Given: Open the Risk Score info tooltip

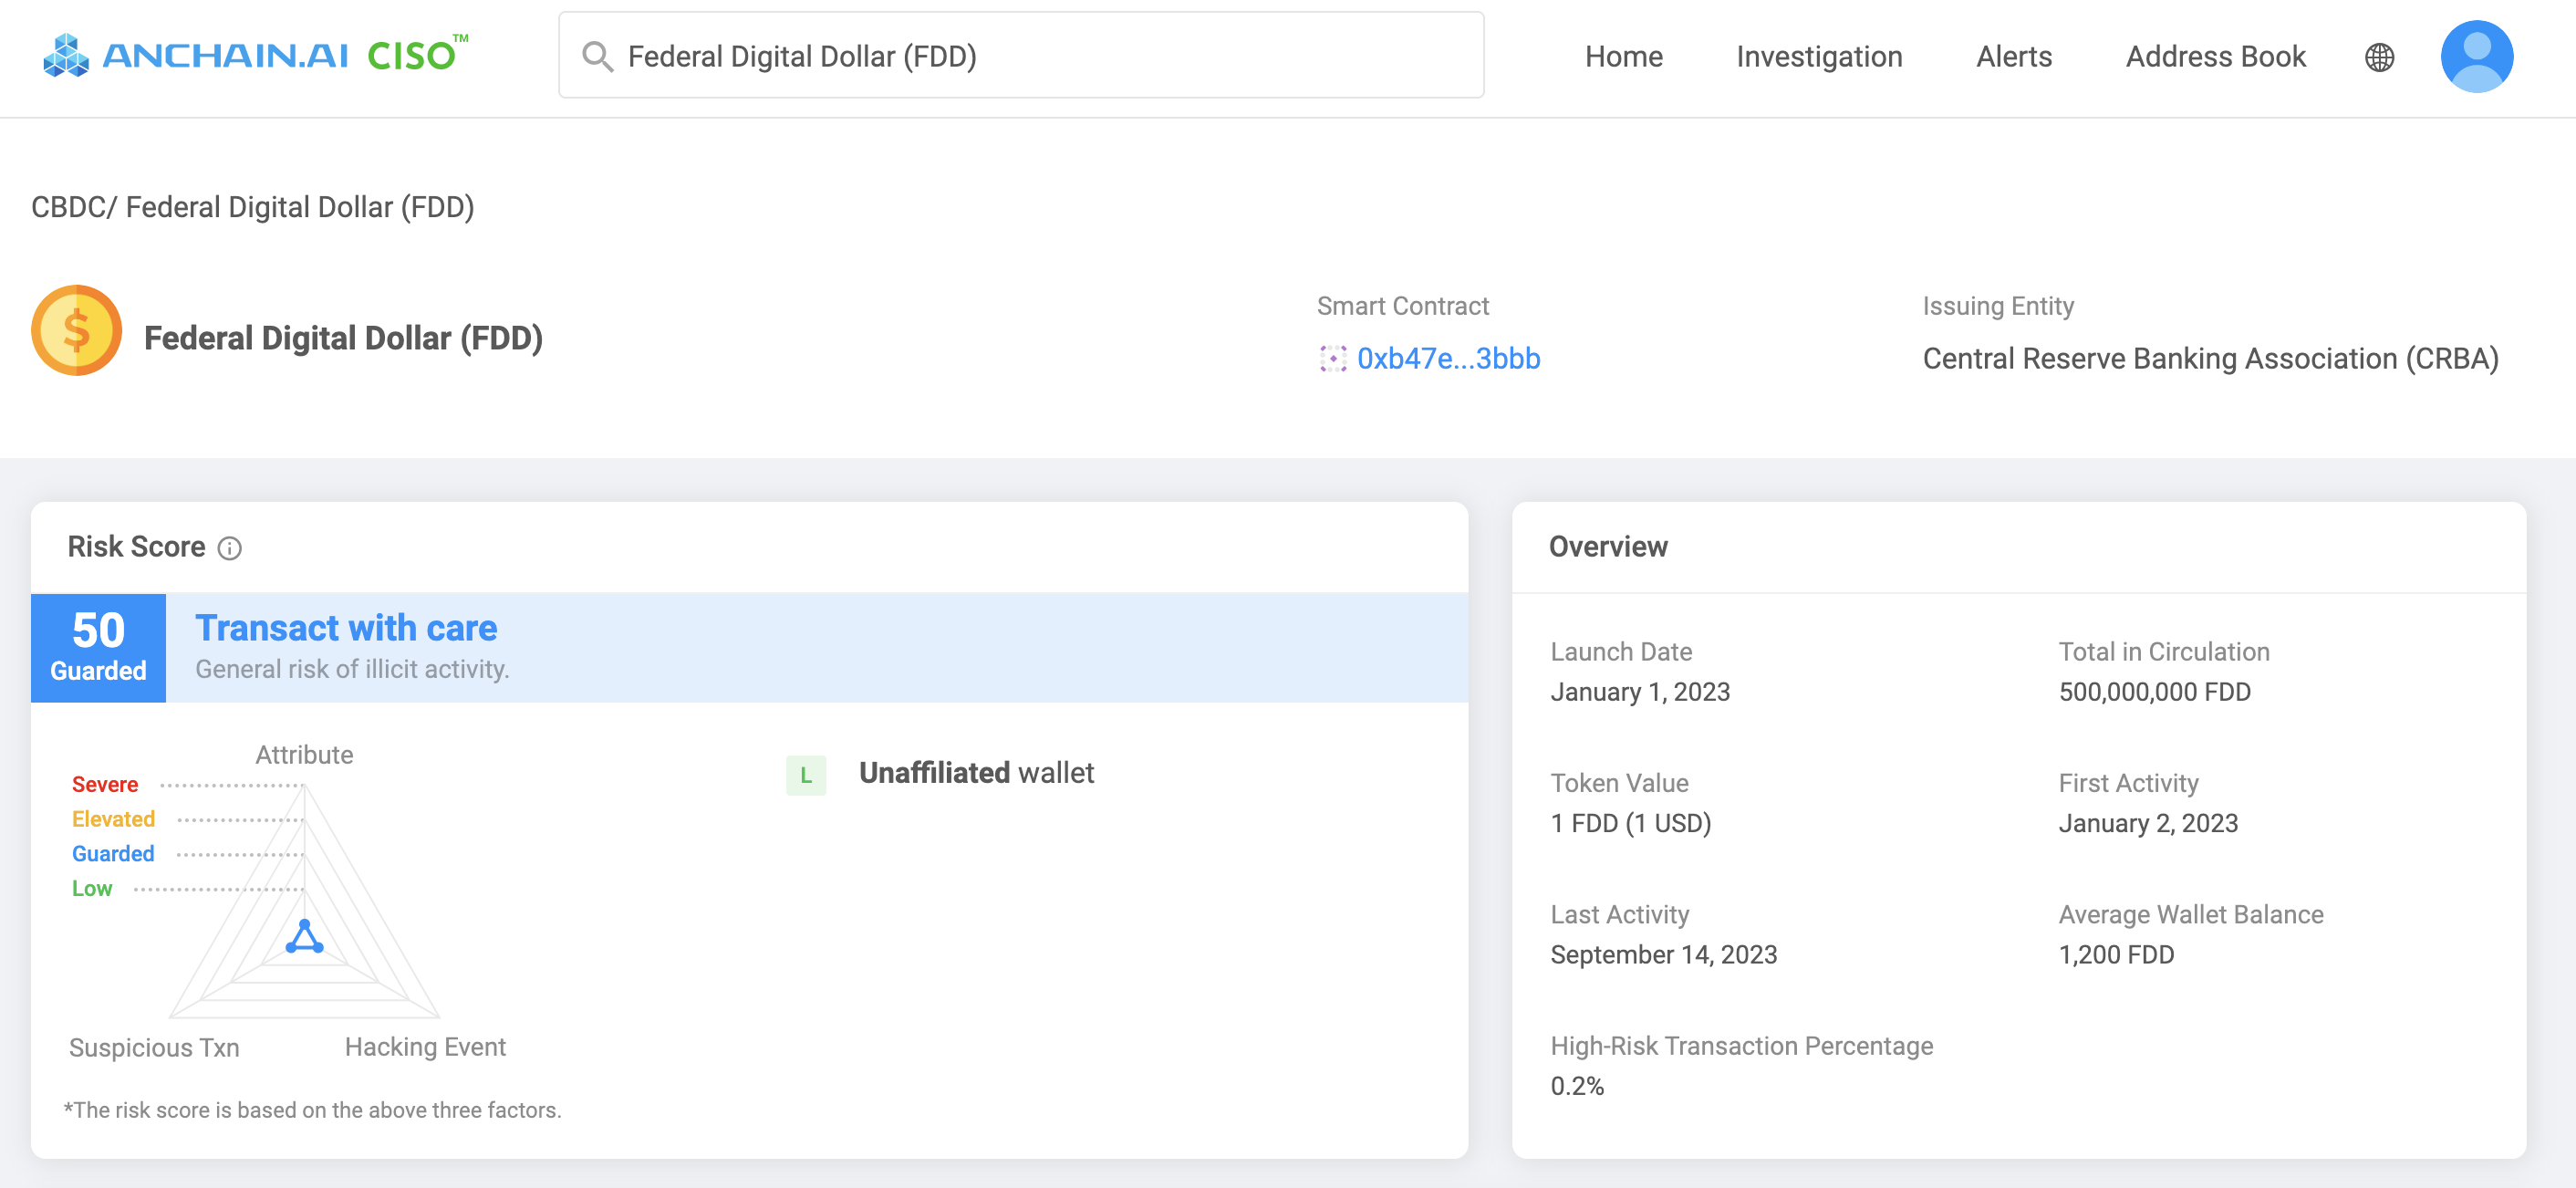Looking at the screenshot, I should tap(232, 548).
